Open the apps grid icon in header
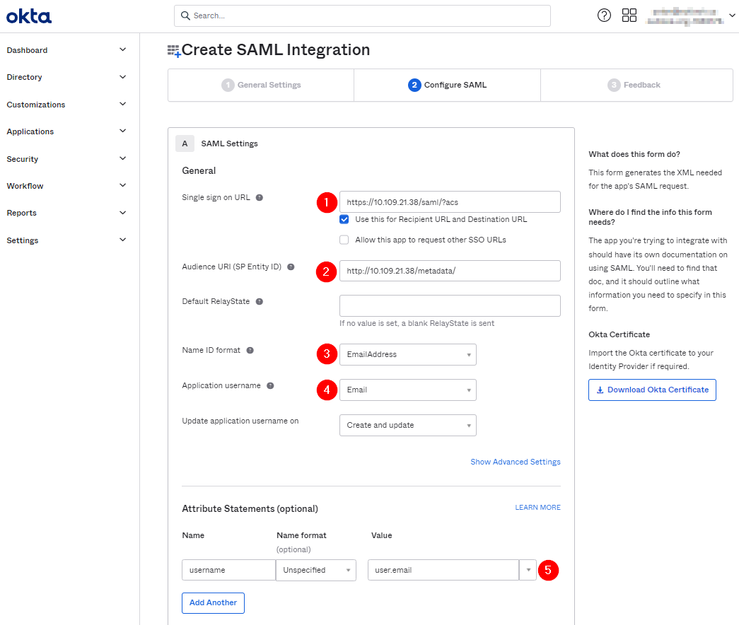Image resolution: width=739 pixels, height=625 pixels. click(x=629, y=16)
